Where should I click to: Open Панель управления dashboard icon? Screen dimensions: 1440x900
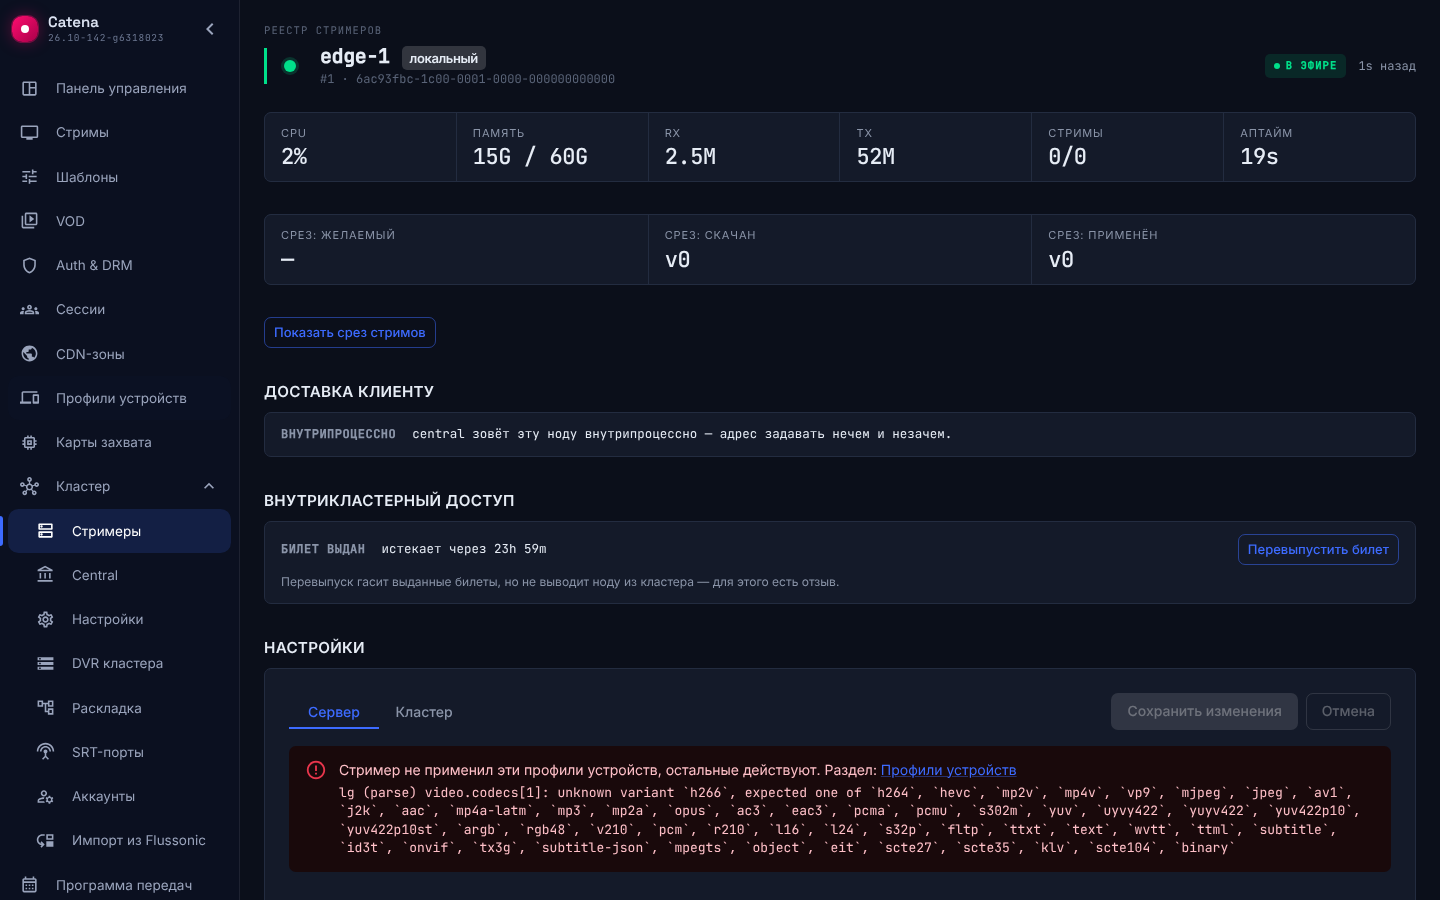click(x=30, y=88)
